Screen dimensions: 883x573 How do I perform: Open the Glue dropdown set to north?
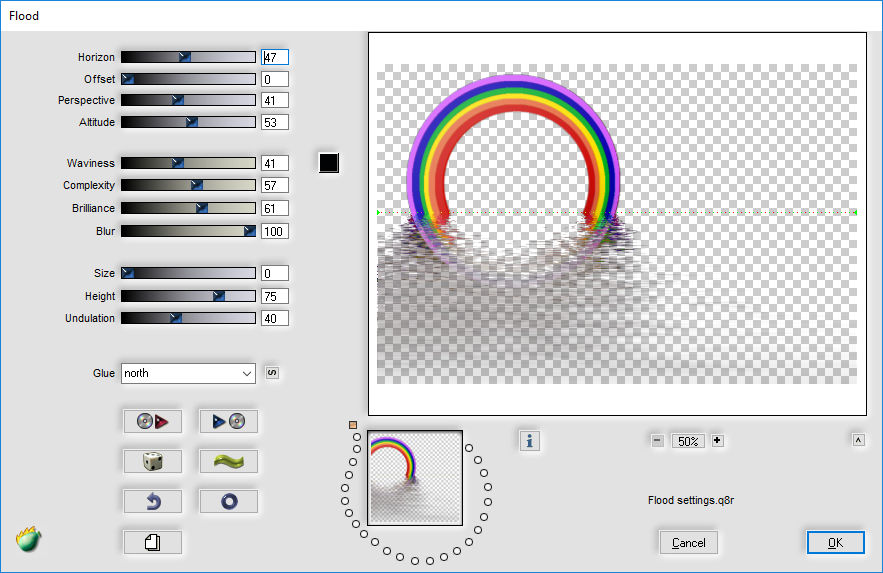[x=188, y=373]
